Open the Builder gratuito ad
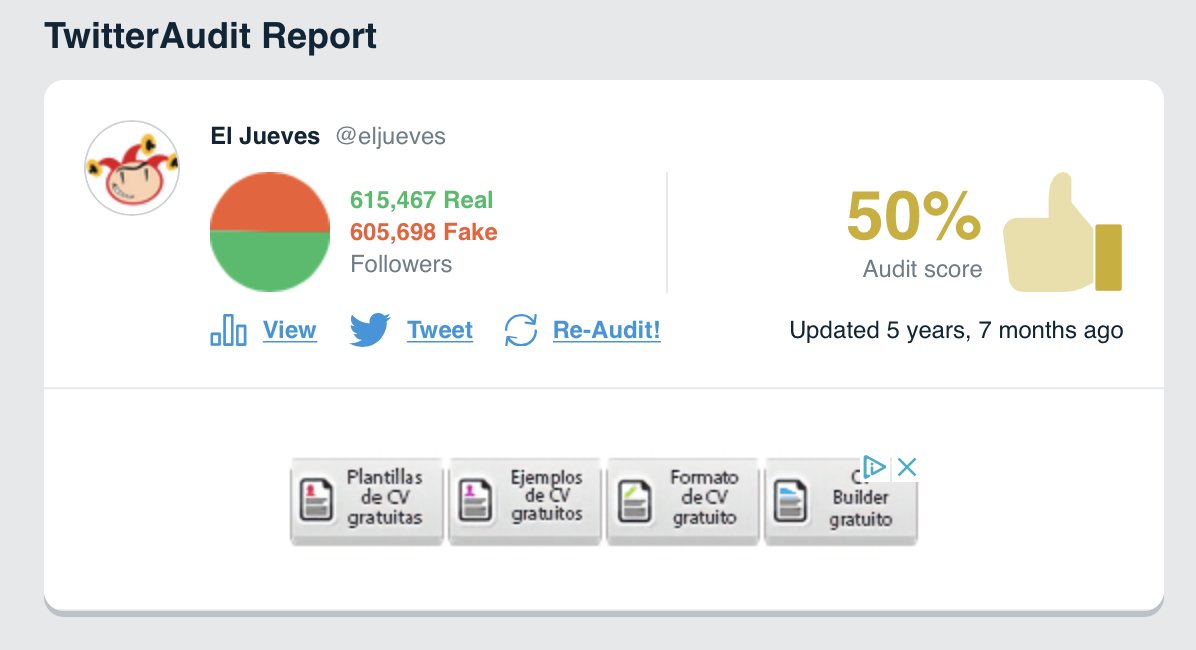Viewport: 1196px width, 650px height. (841, 500)
